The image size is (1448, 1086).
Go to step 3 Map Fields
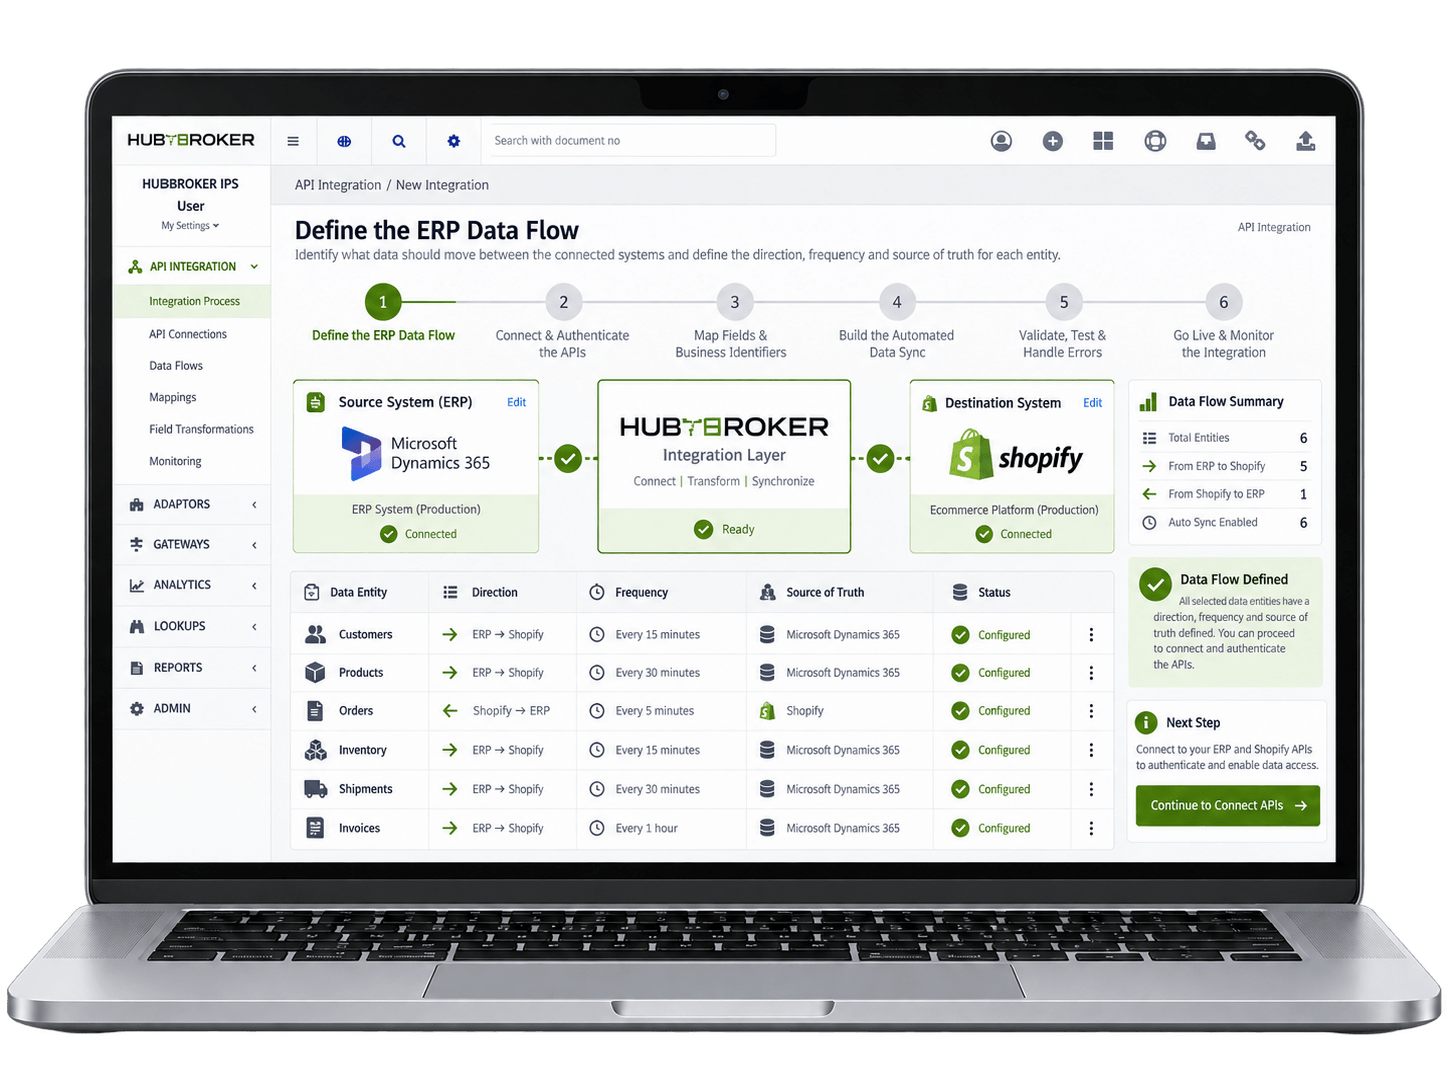(x=734, y=302)
